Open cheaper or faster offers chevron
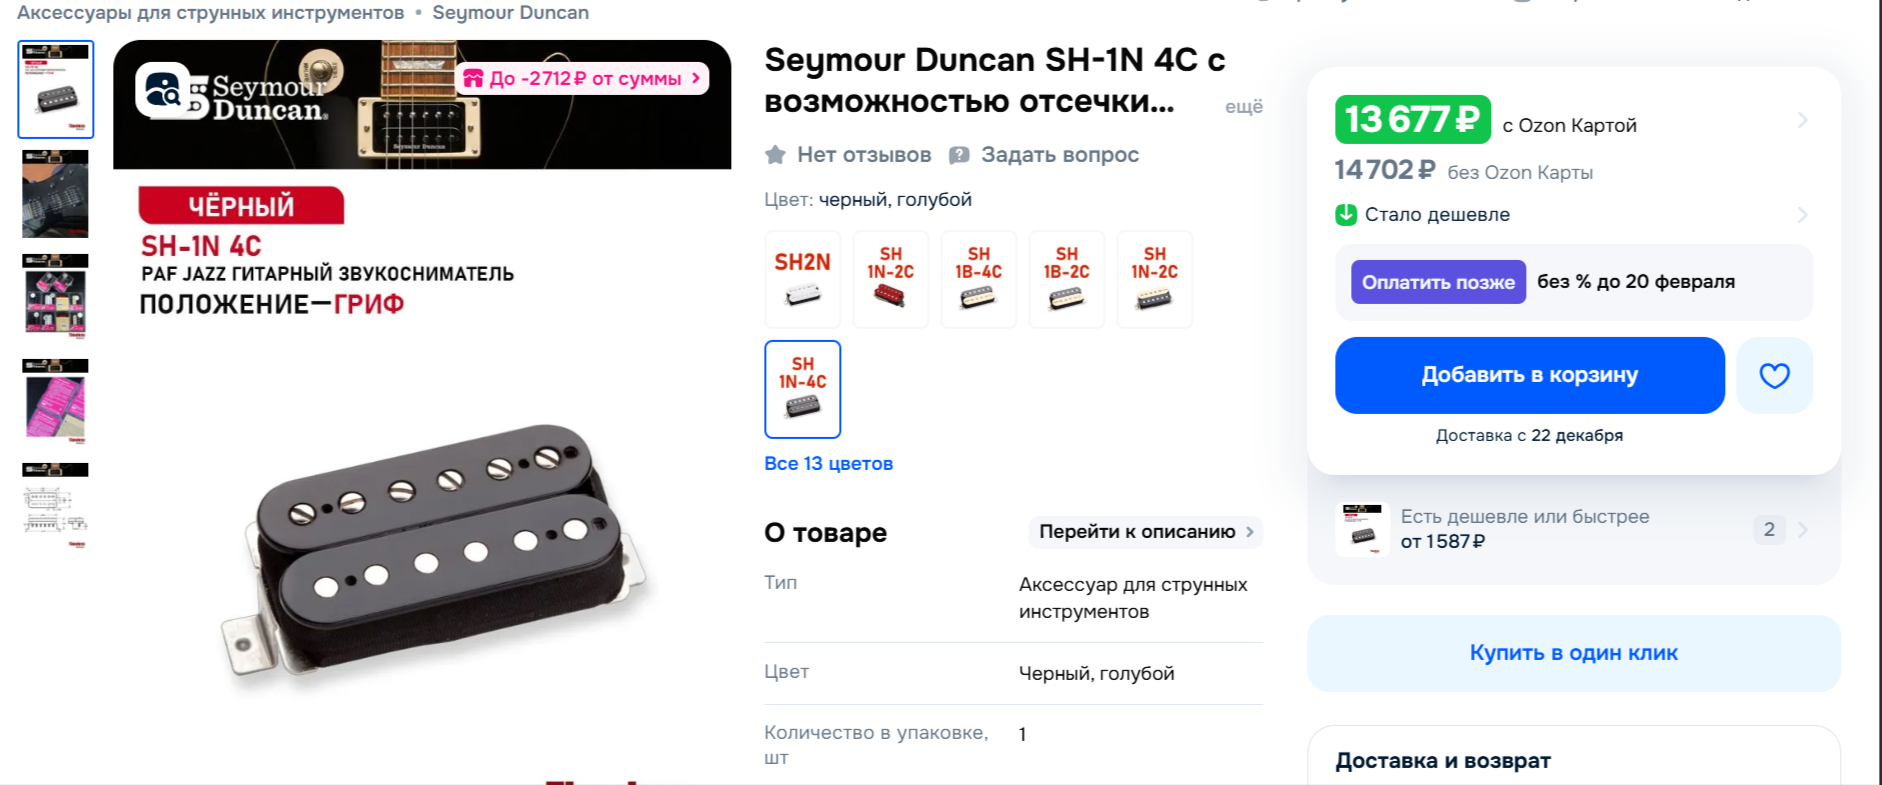The width and height of the screenshot is (1882, 785). pyautogui.click(x=1802, y=530)
